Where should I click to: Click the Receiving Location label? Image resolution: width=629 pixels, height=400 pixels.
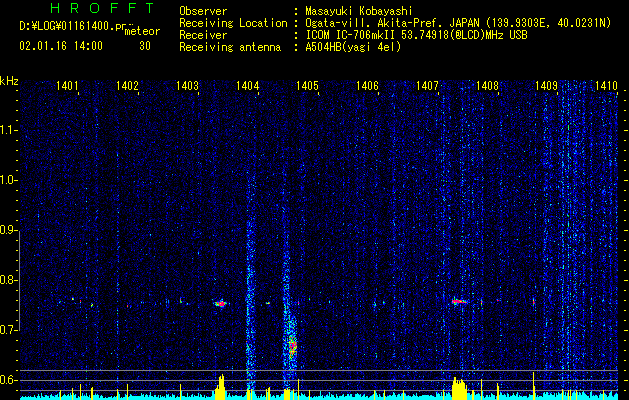pos(233,23)
